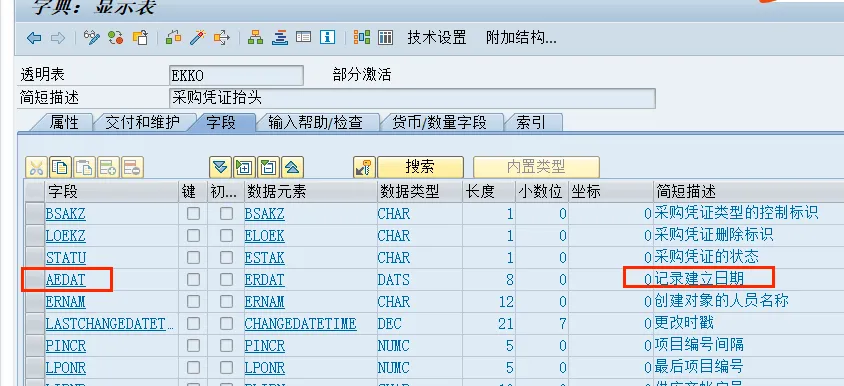Toggle initial-value checkbox for ERNAM row
This screenshot has height=386, width=844.
pos(226,301)
